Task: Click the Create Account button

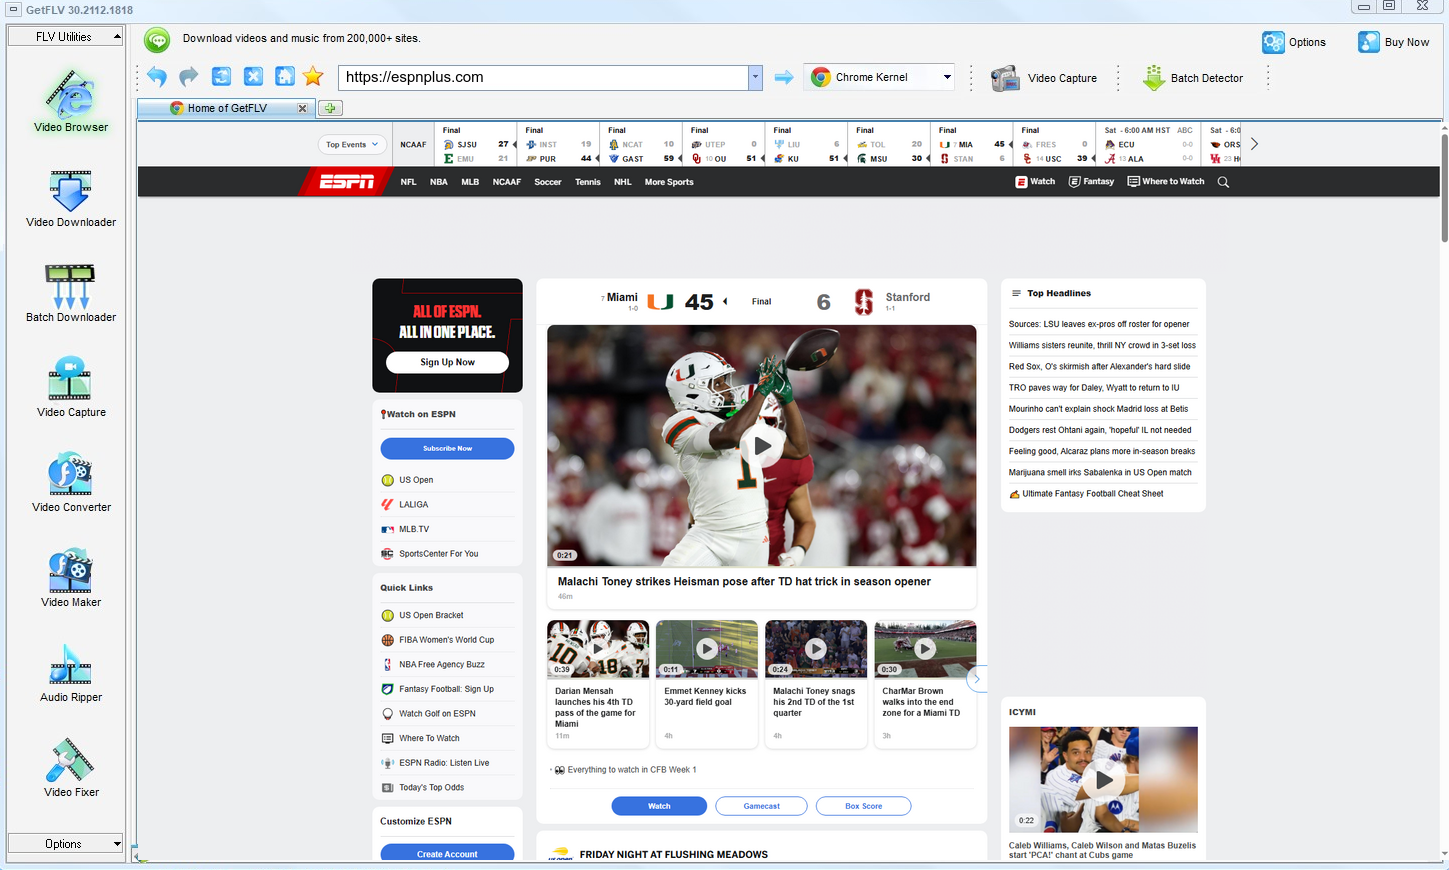Action: tap(447, 853)
